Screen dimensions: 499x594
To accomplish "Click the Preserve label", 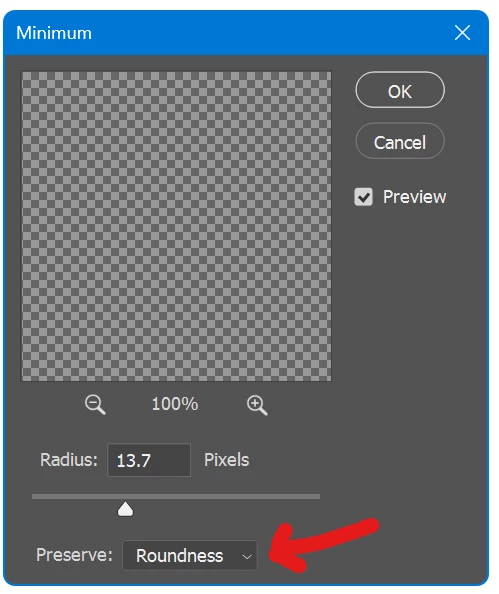I will [74, 555].
